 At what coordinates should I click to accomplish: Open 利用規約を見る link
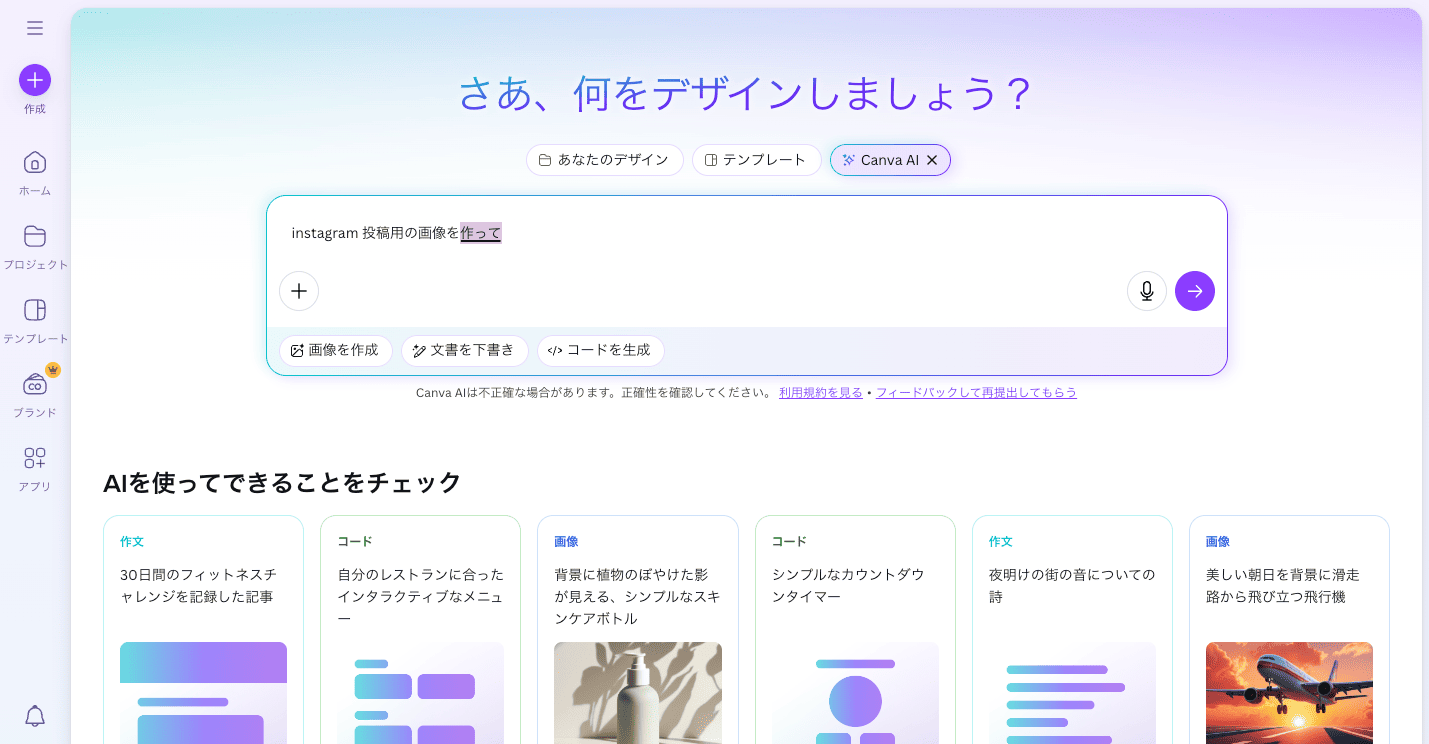[x=821, y=393]
